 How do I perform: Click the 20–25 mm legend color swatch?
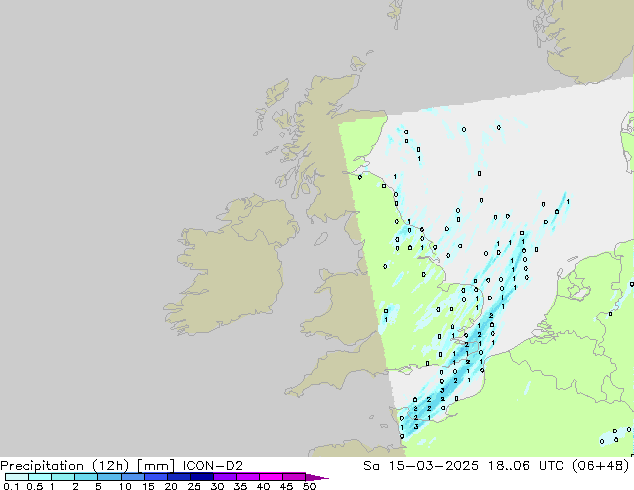point(178,477)
